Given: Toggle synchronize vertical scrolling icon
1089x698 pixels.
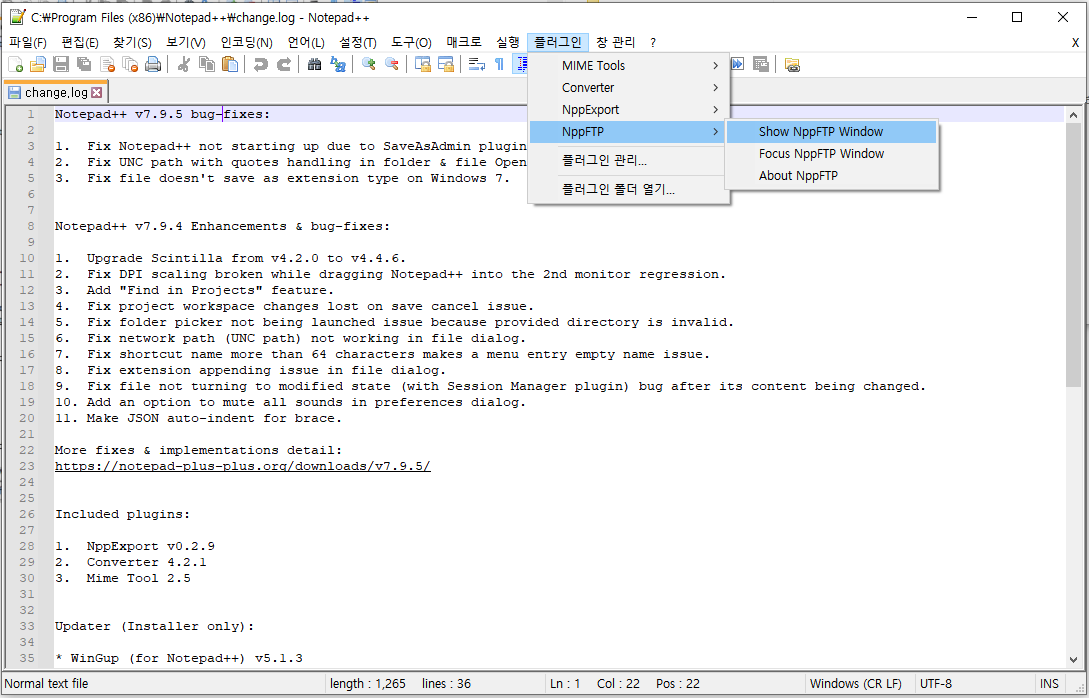Looking at the screenshot, I should point(422,65).
